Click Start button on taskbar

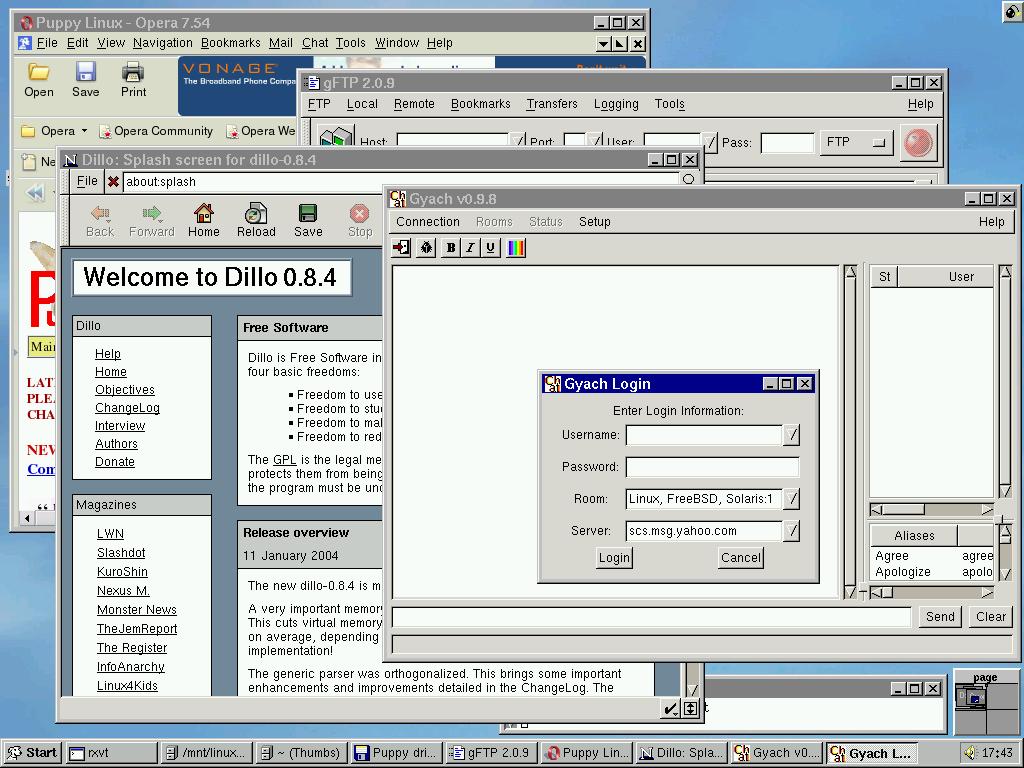click(32, 752)
